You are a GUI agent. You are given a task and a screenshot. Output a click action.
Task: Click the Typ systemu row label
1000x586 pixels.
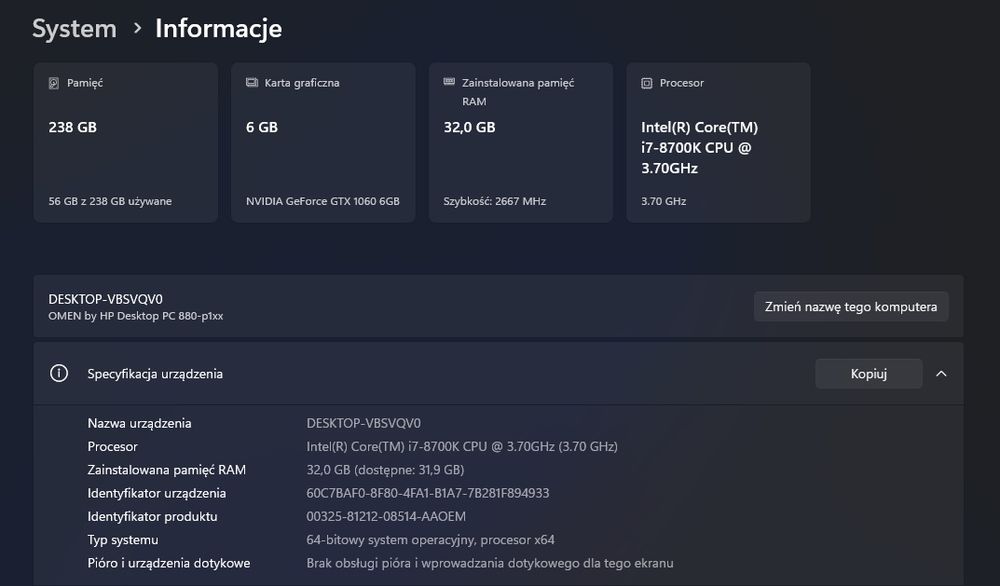[x=122, y=540]
